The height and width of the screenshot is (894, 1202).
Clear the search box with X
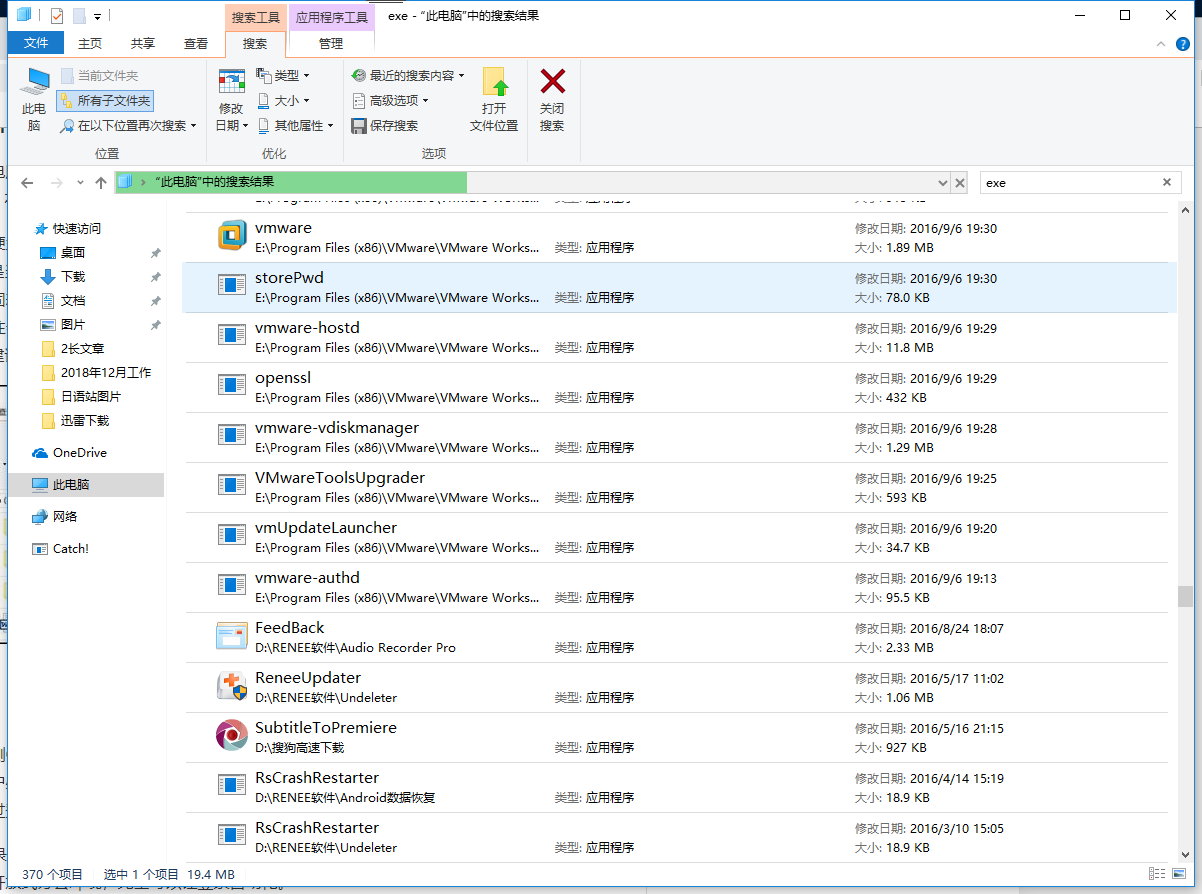point(1166,183)
